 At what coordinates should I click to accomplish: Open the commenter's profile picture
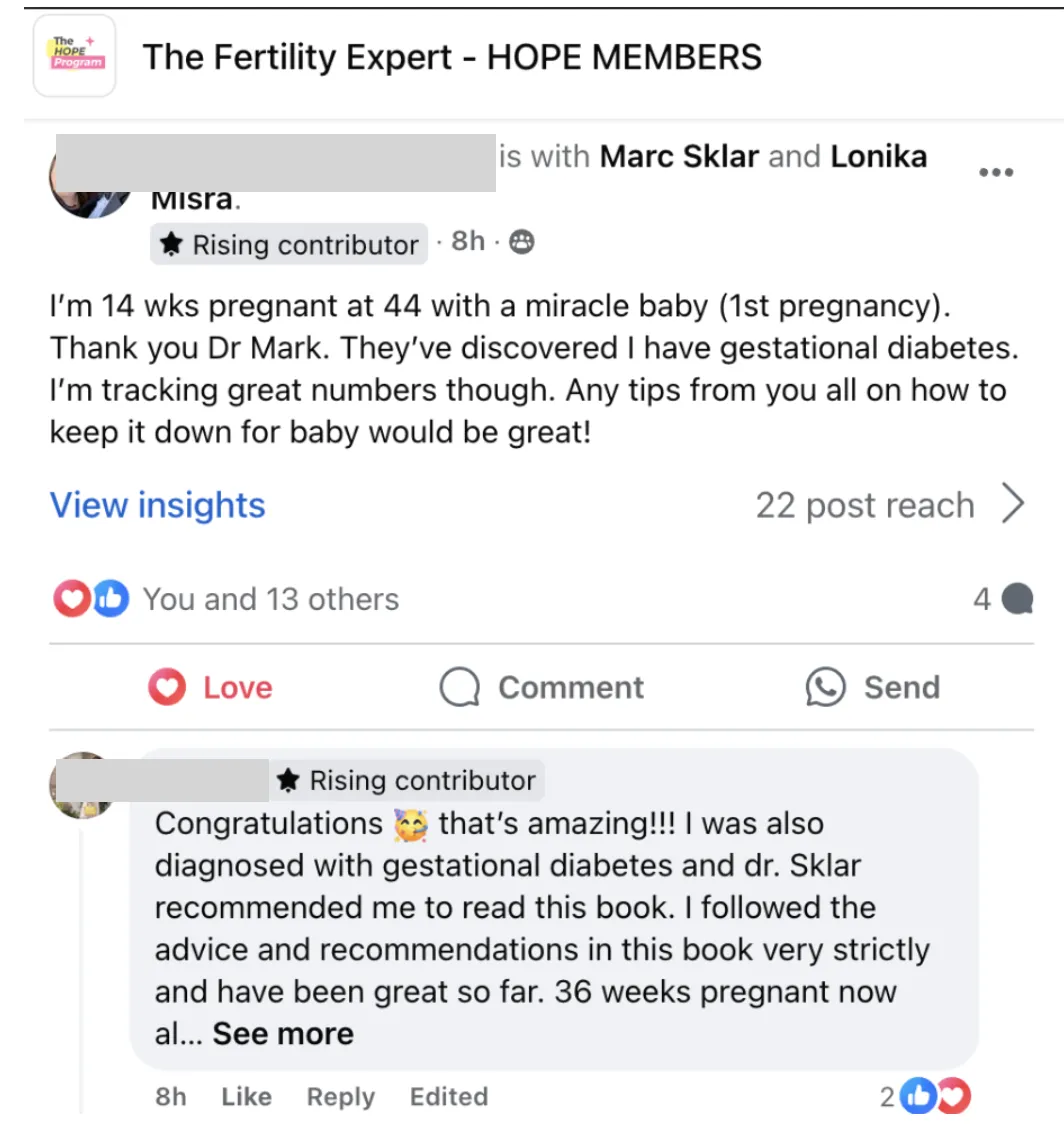tap(82, 786)
